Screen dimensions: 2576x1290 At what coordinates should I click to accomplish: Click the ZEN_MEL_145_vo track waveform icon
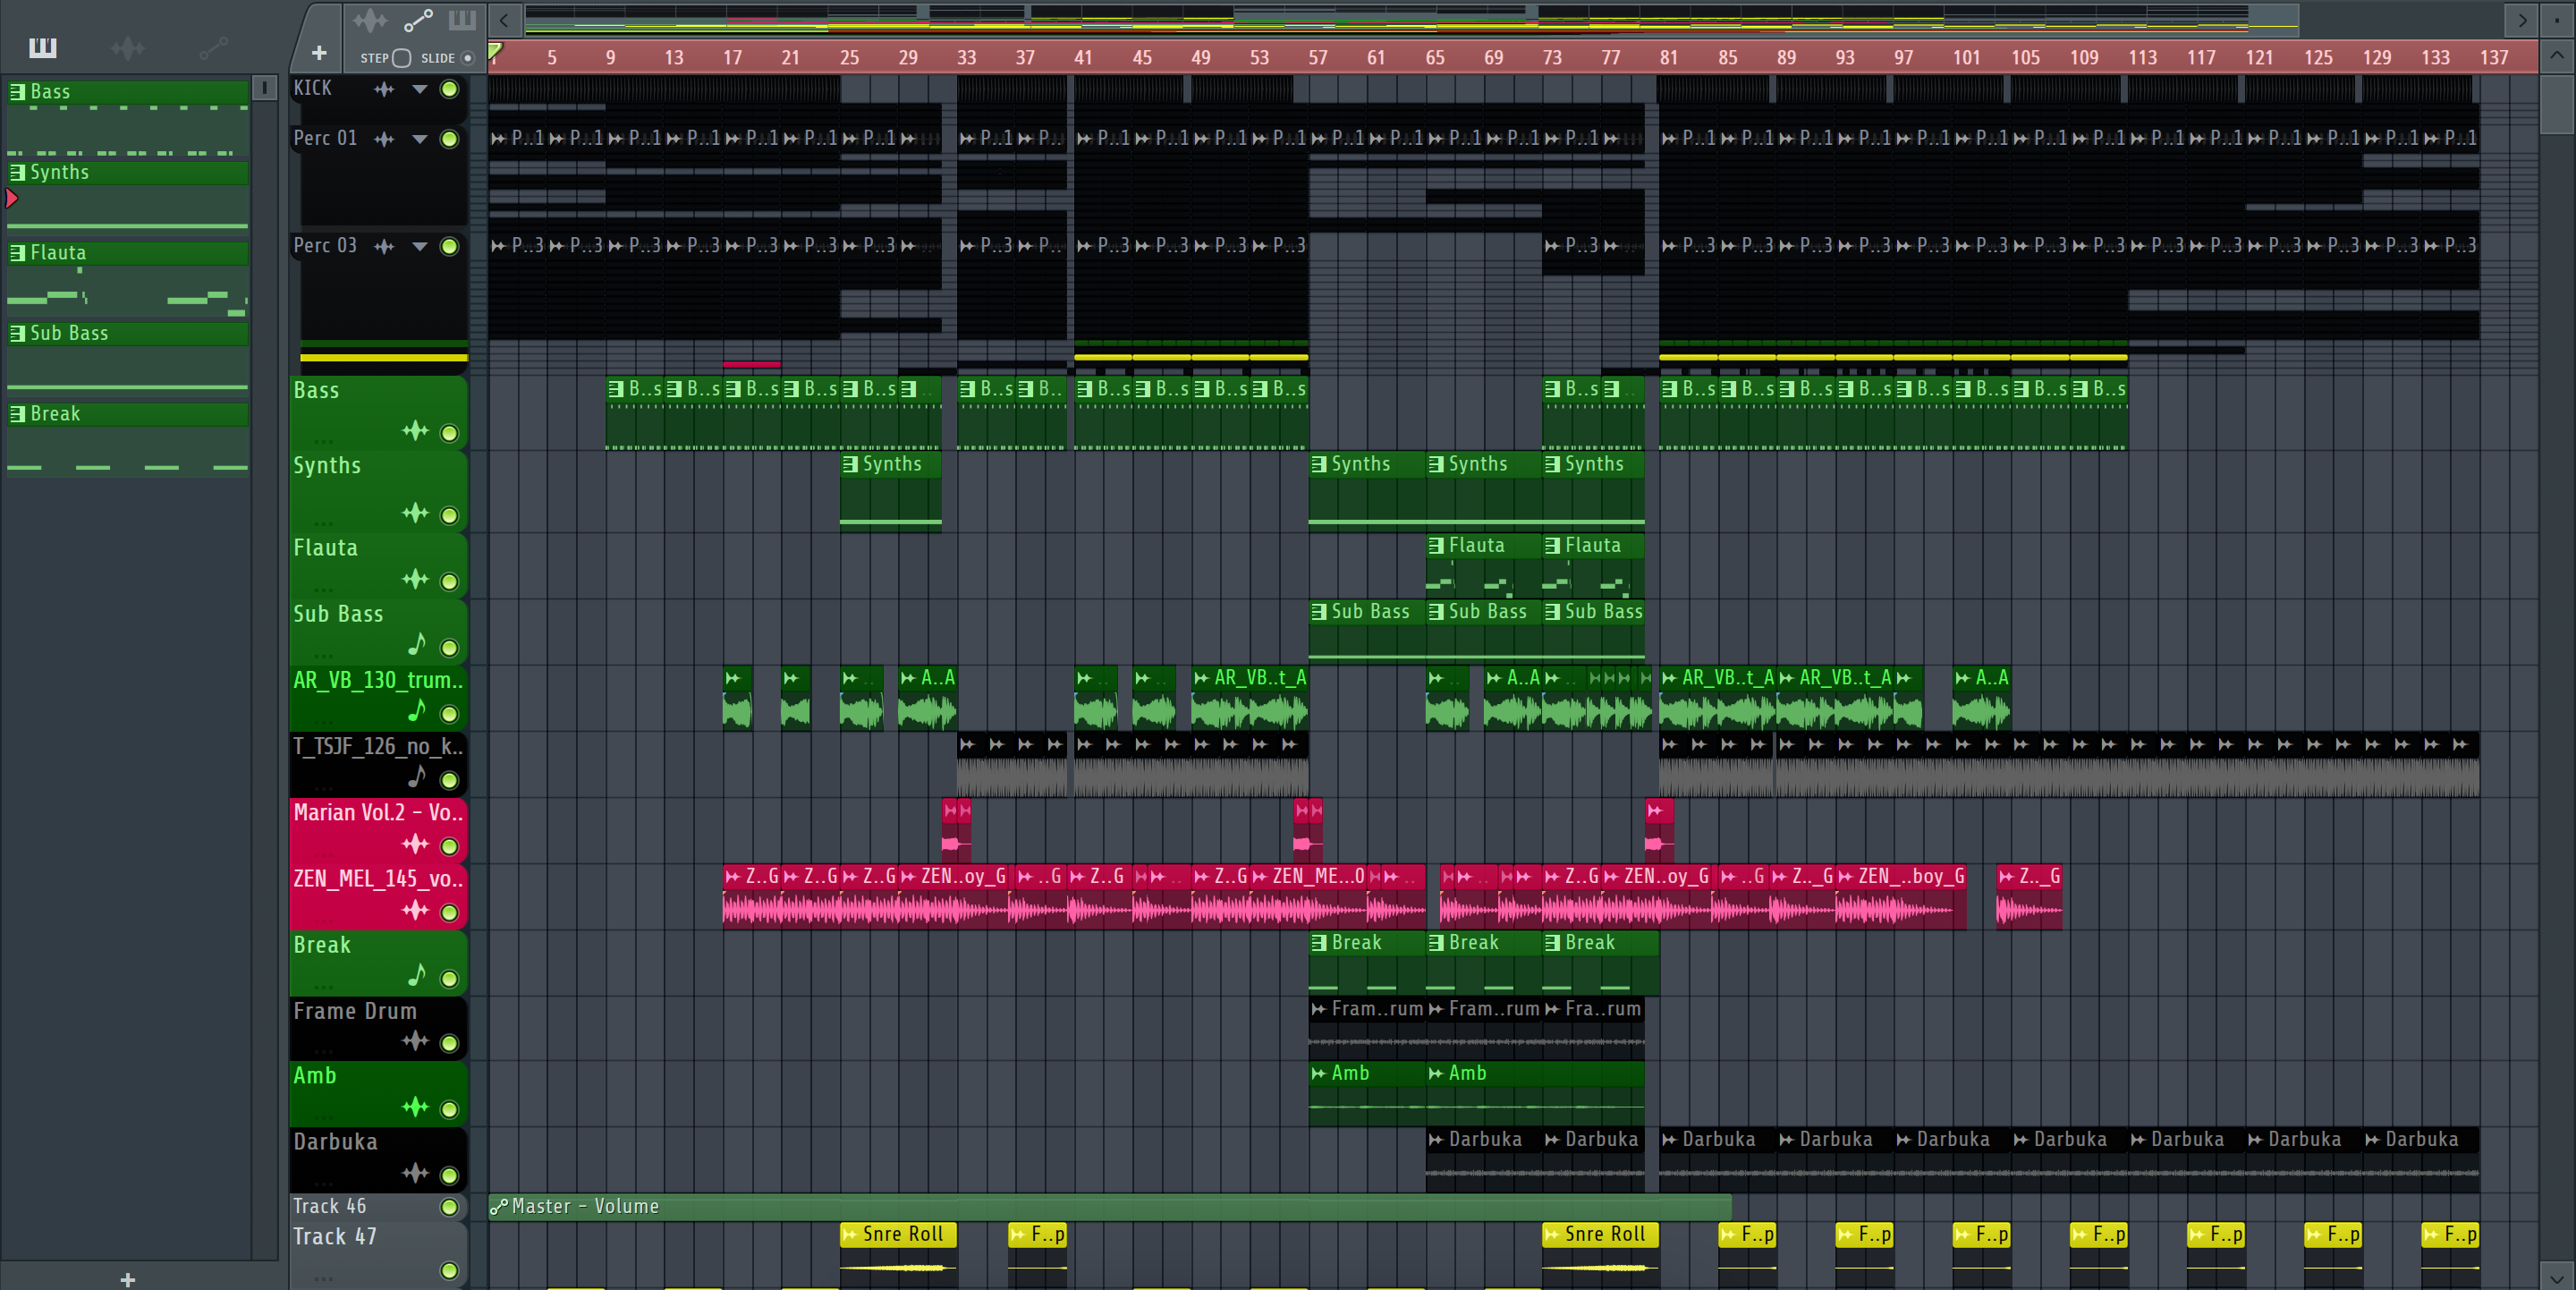coord(415,911)
